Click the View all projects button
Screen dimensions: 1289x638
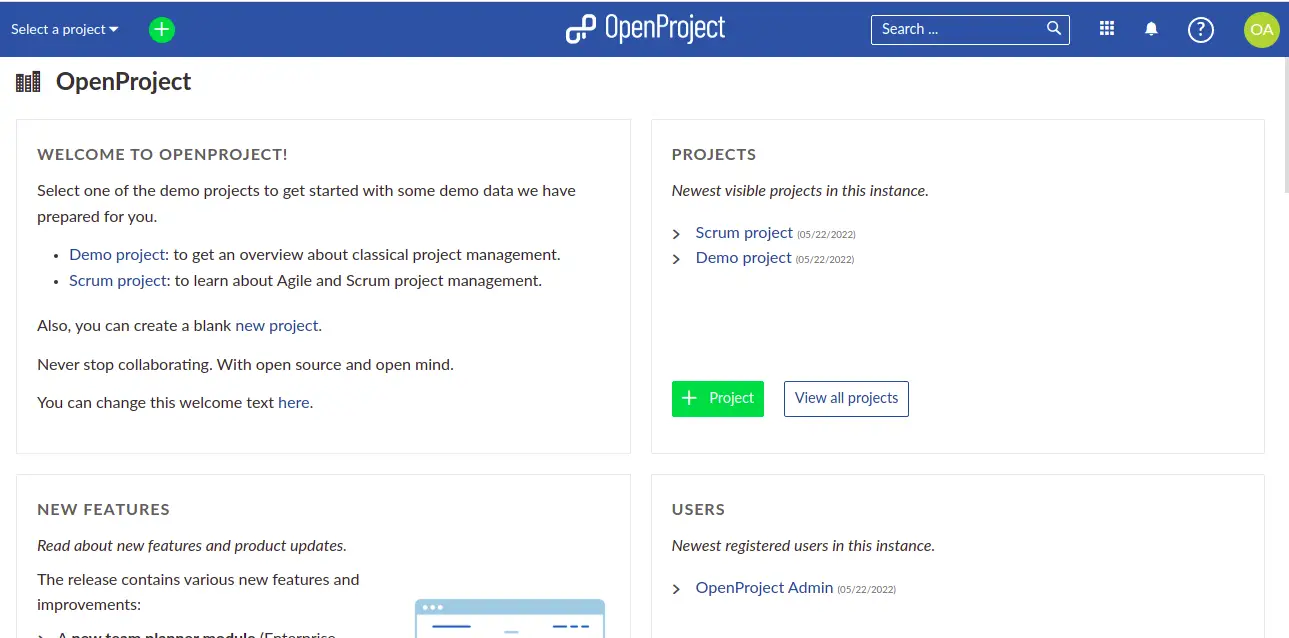[x=846, y=399]
